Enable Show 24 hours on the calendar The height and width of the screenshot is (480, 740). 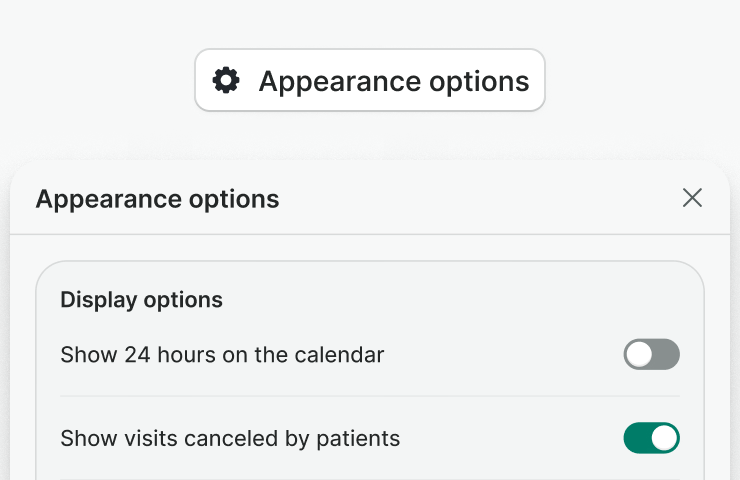click(x=651, y=354)
